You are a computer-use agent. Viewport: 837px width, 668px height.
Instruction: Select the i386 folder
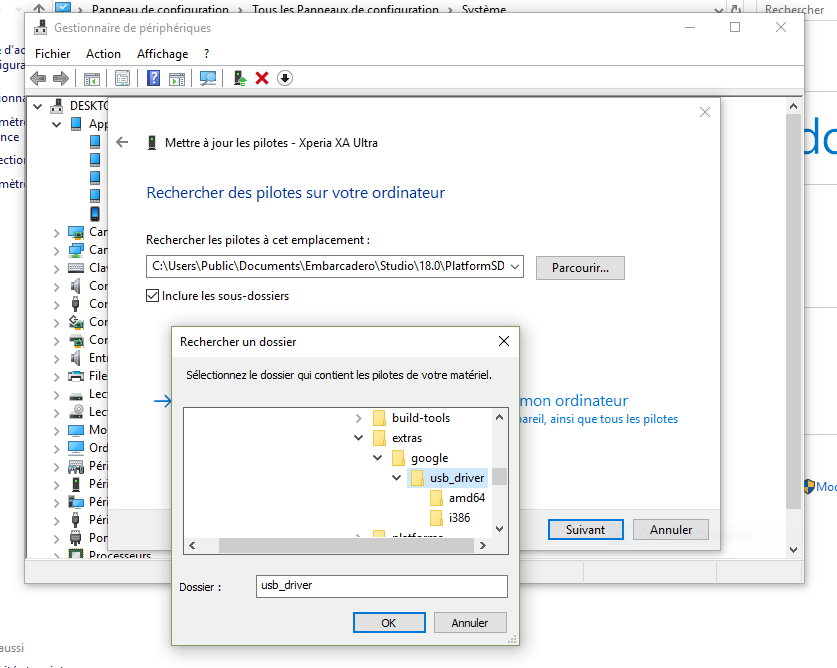pos(451,517)
